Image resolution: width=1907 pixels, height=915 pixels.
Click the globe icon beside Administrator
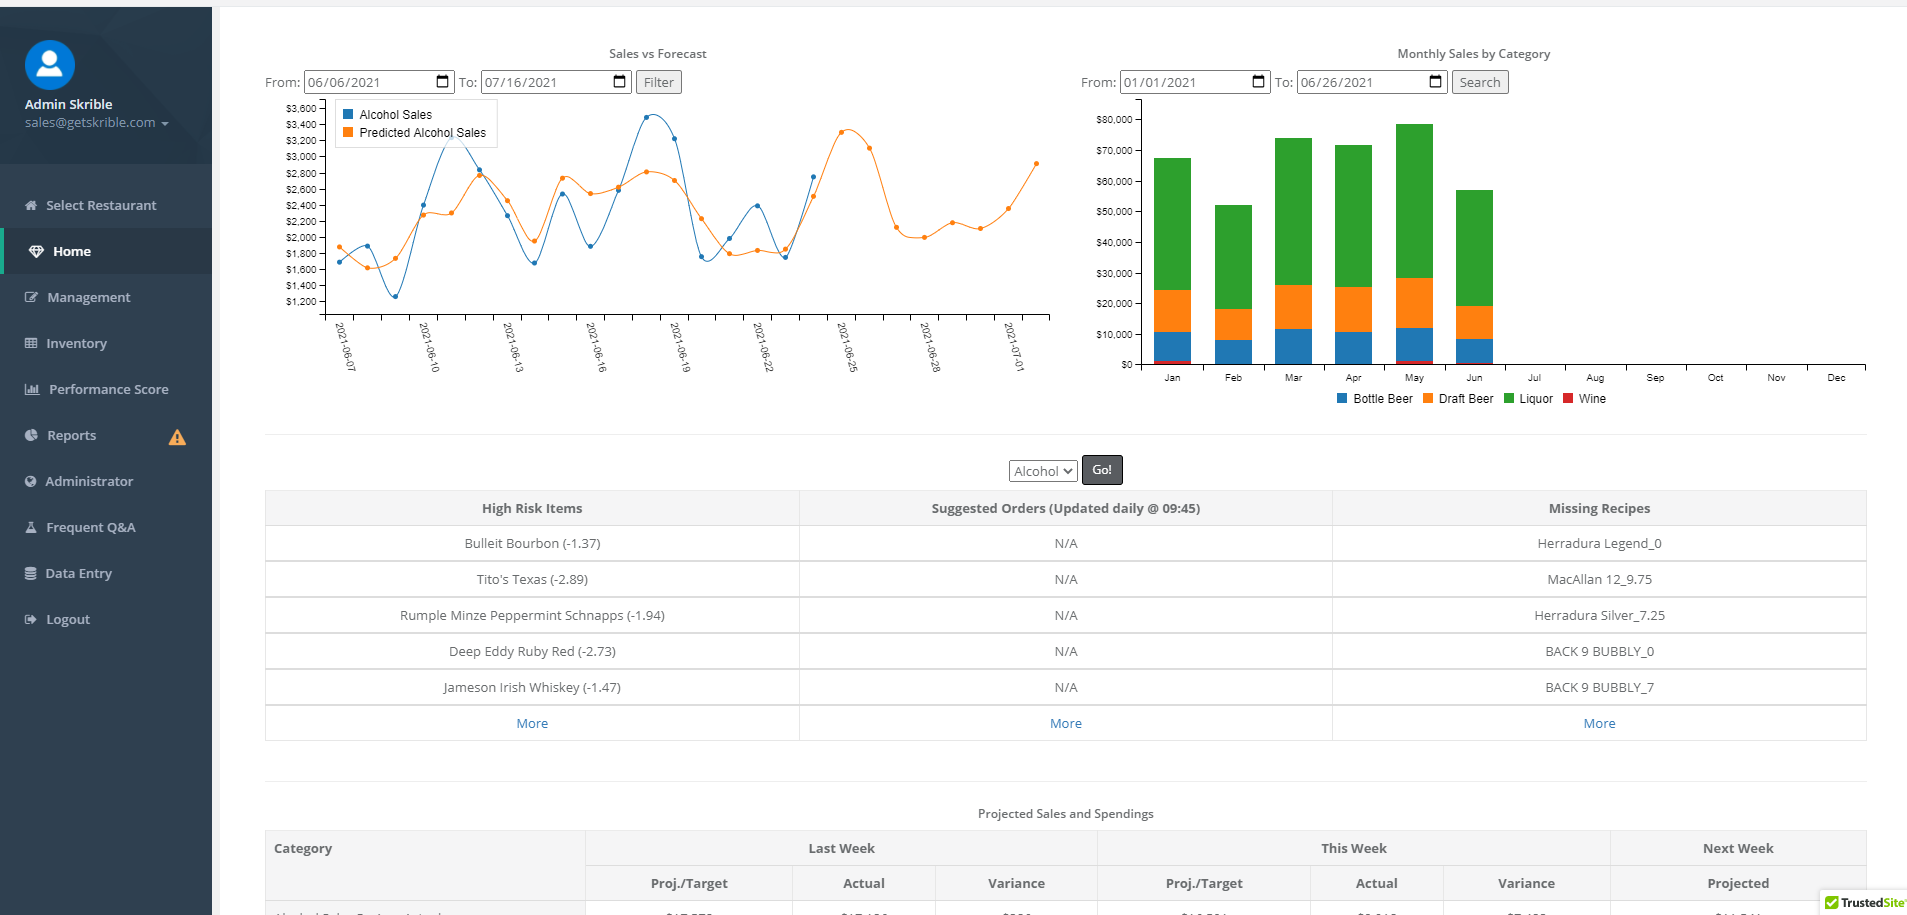pyautogui.click(x=31, y=481)
